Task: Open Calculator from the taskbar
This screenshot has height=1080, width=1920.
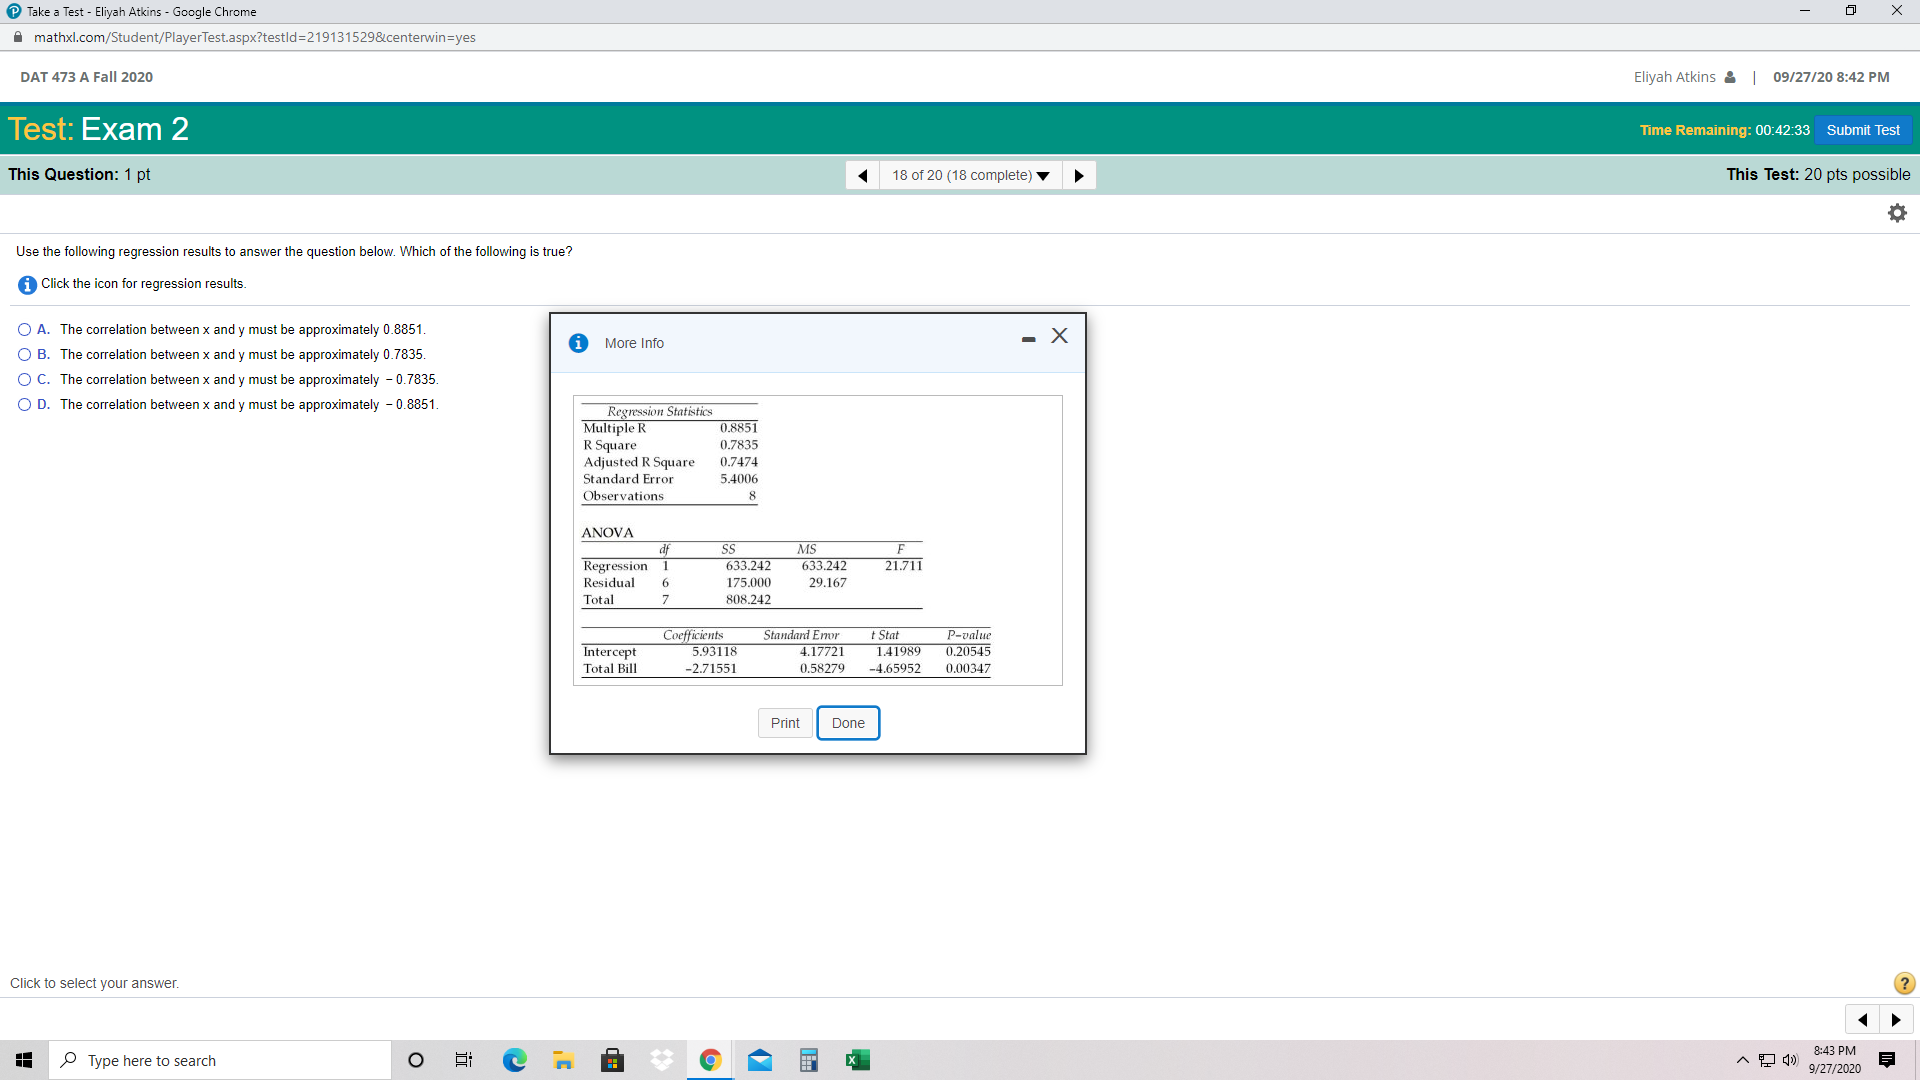Action: pyautogui.click(x=809, y=1060)
